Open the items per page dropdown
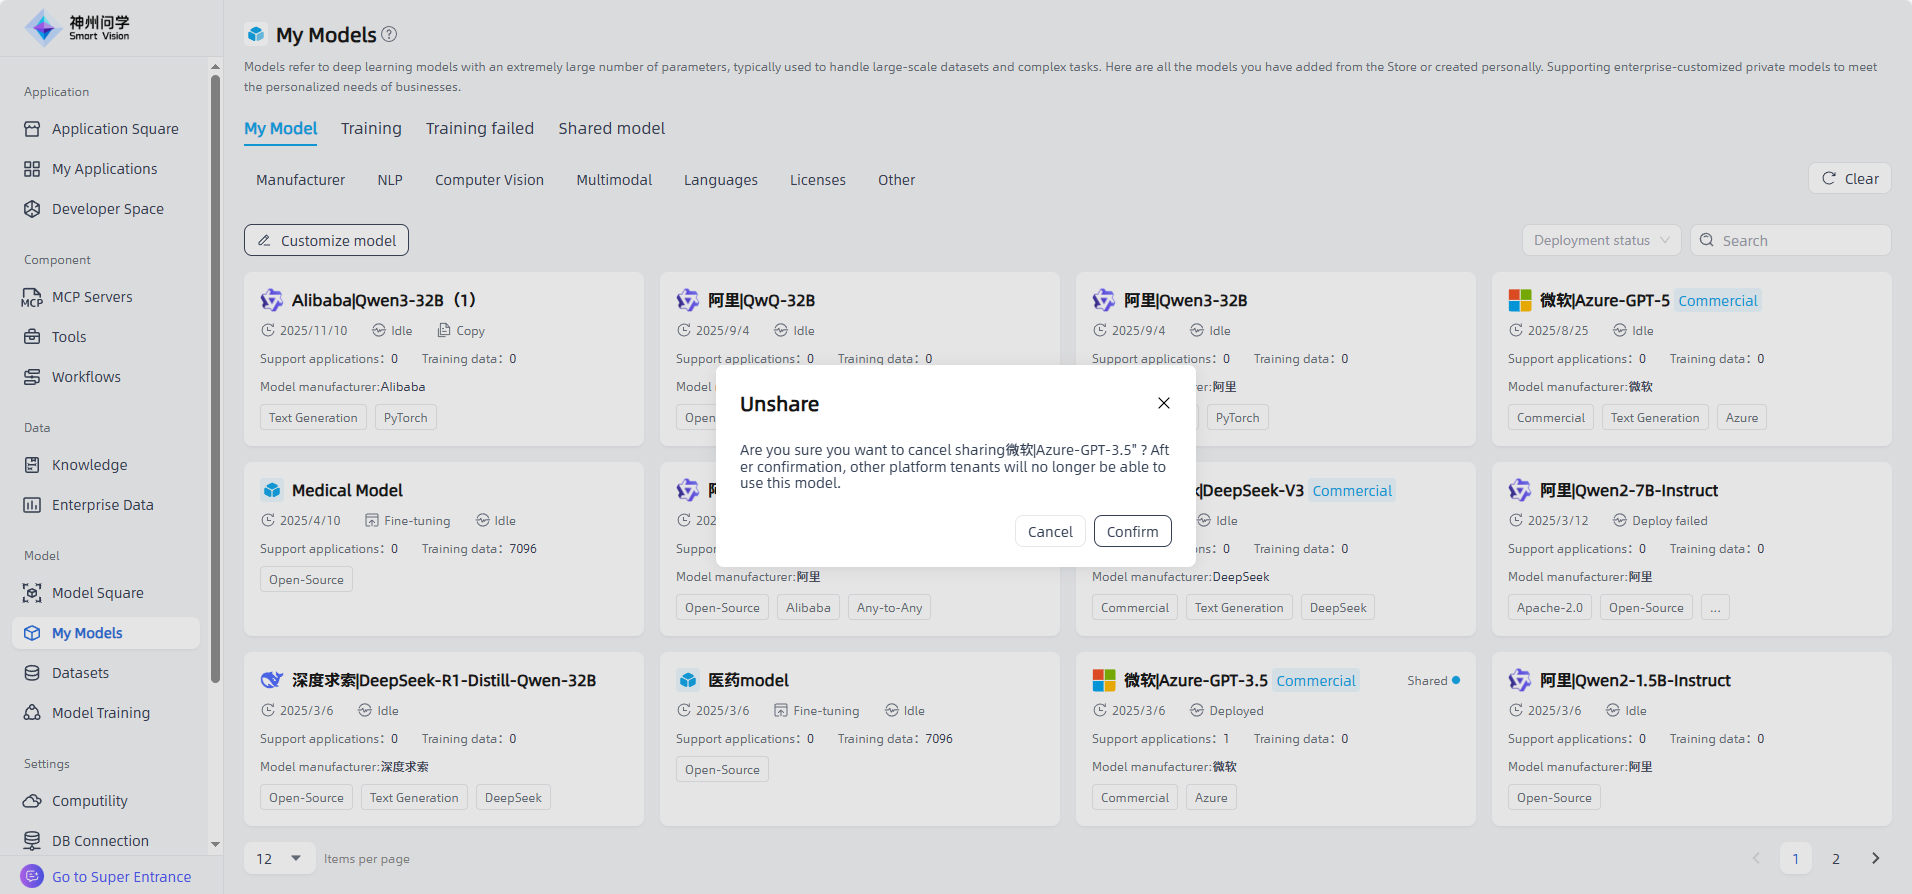This screenshot has width=1912, height=894. pos(279,859)
